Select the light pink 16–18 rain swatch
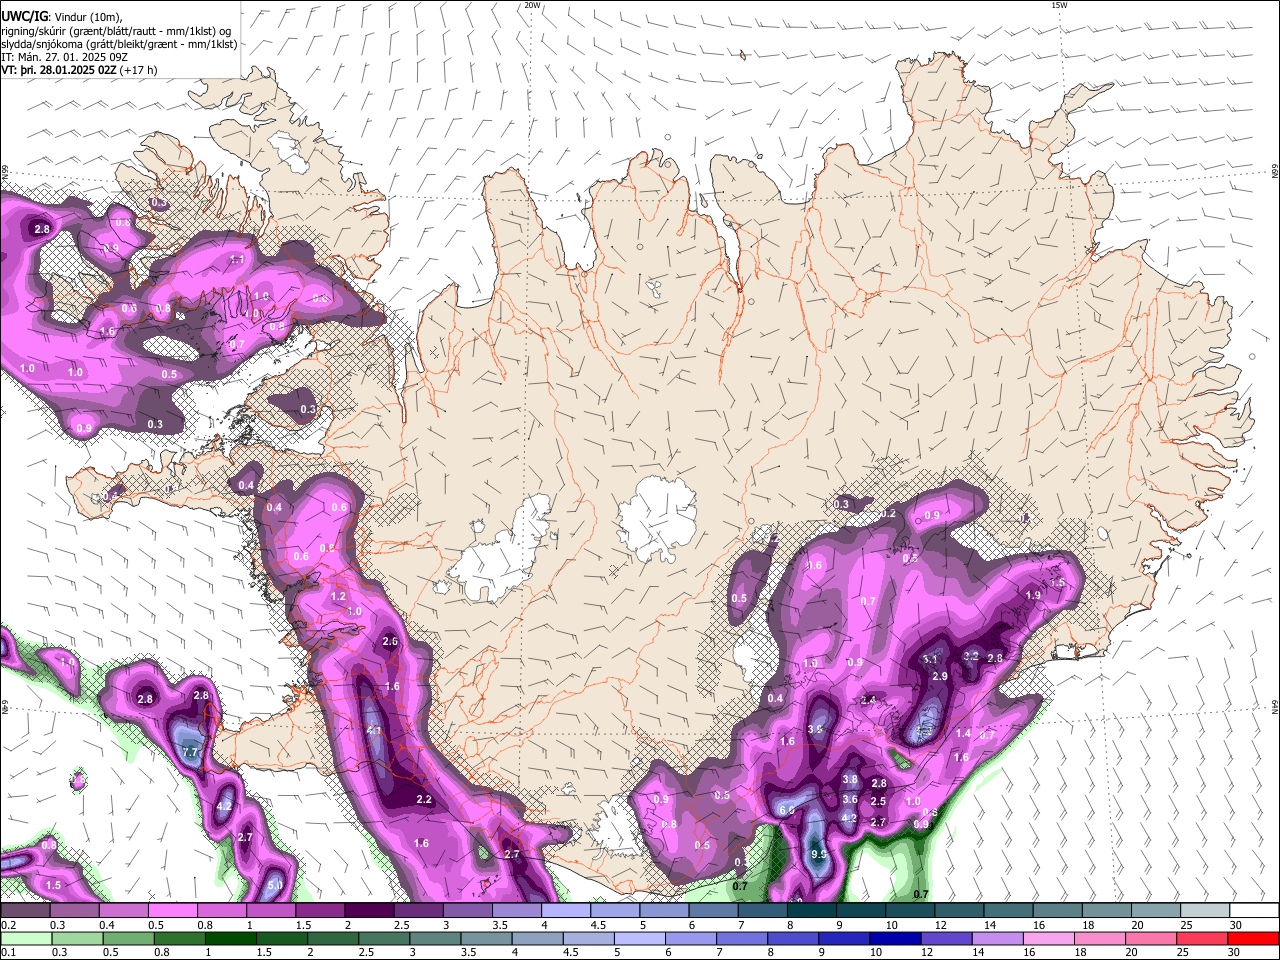Screen dimensions: 1280x960 [1047, 938]
